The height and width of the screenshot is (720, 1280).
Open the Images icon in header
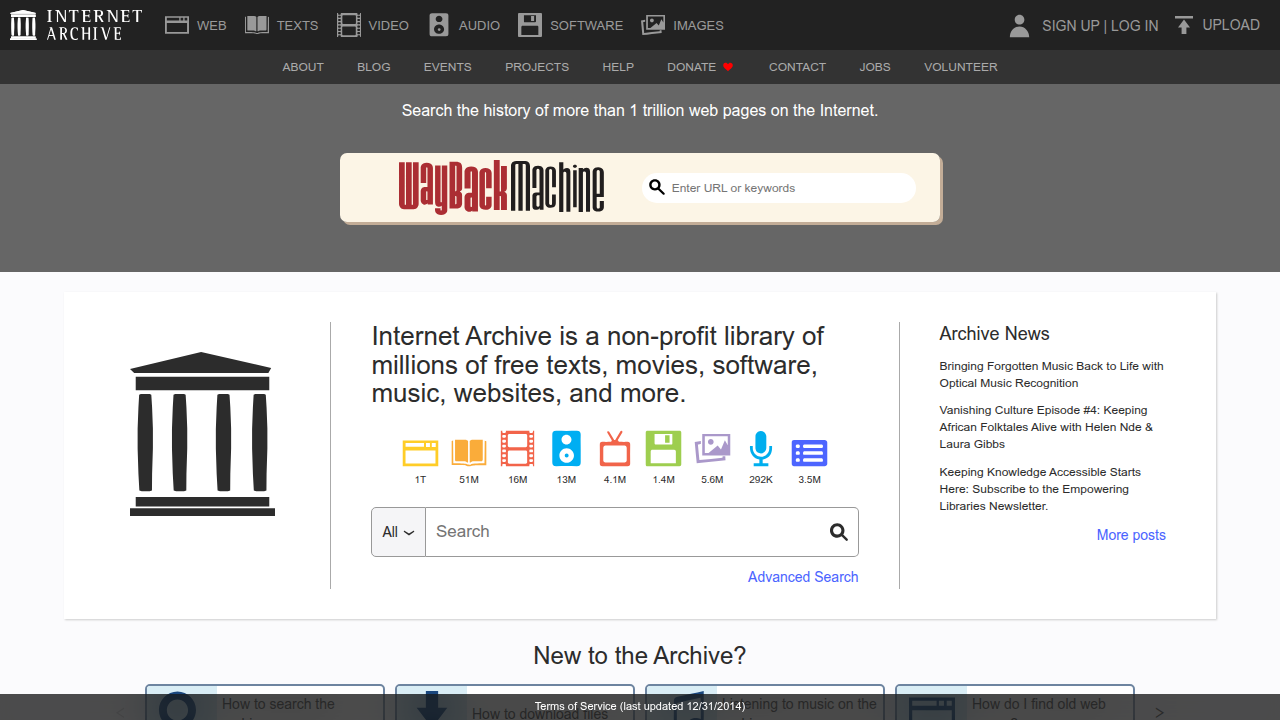[653, 25]
